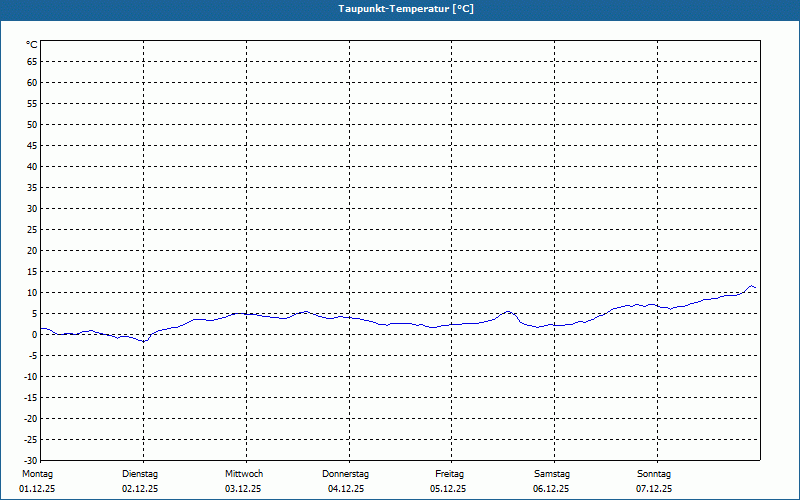
Task: Click the Dienstag 02.12.25 axis label
Action: coord(140,481)
